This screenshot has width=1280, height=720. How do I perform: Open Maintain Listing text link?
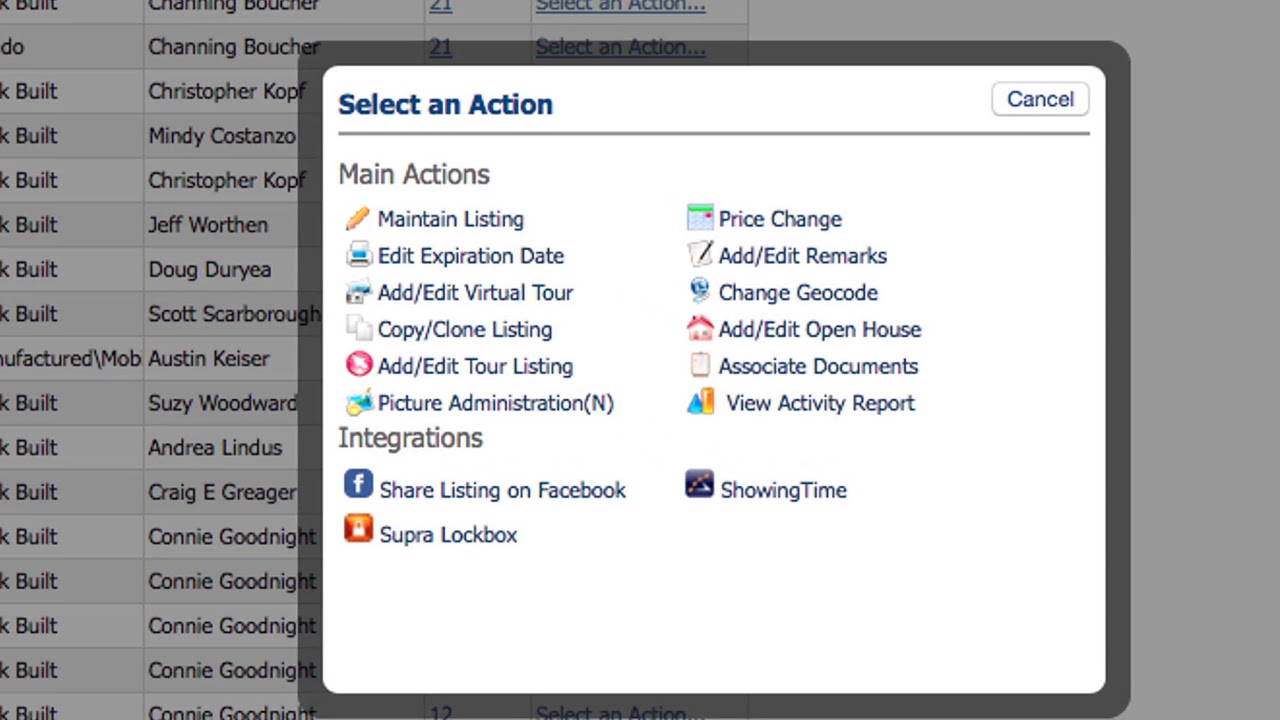pyautogui.click(x=450, y=219)
